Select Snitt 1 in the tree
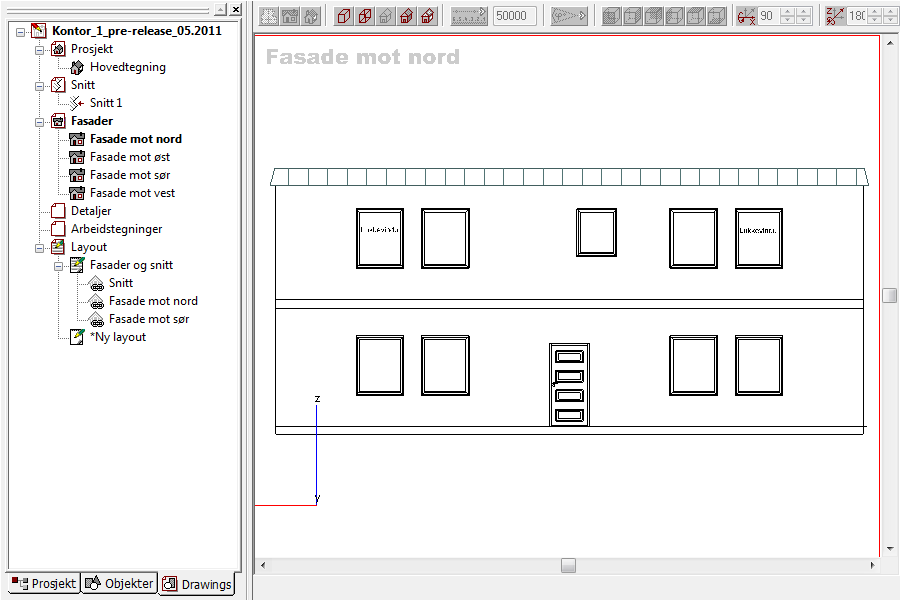This screenshot has height=600, width=900. tap(106, 103)
